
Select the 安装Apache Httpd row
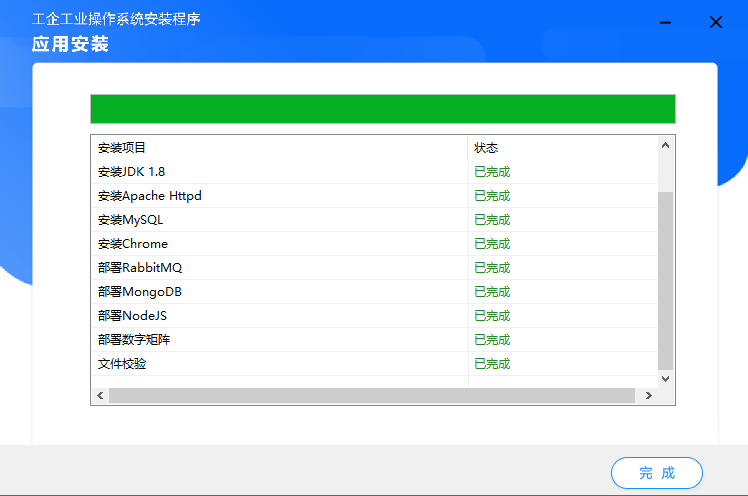[374, 196]
